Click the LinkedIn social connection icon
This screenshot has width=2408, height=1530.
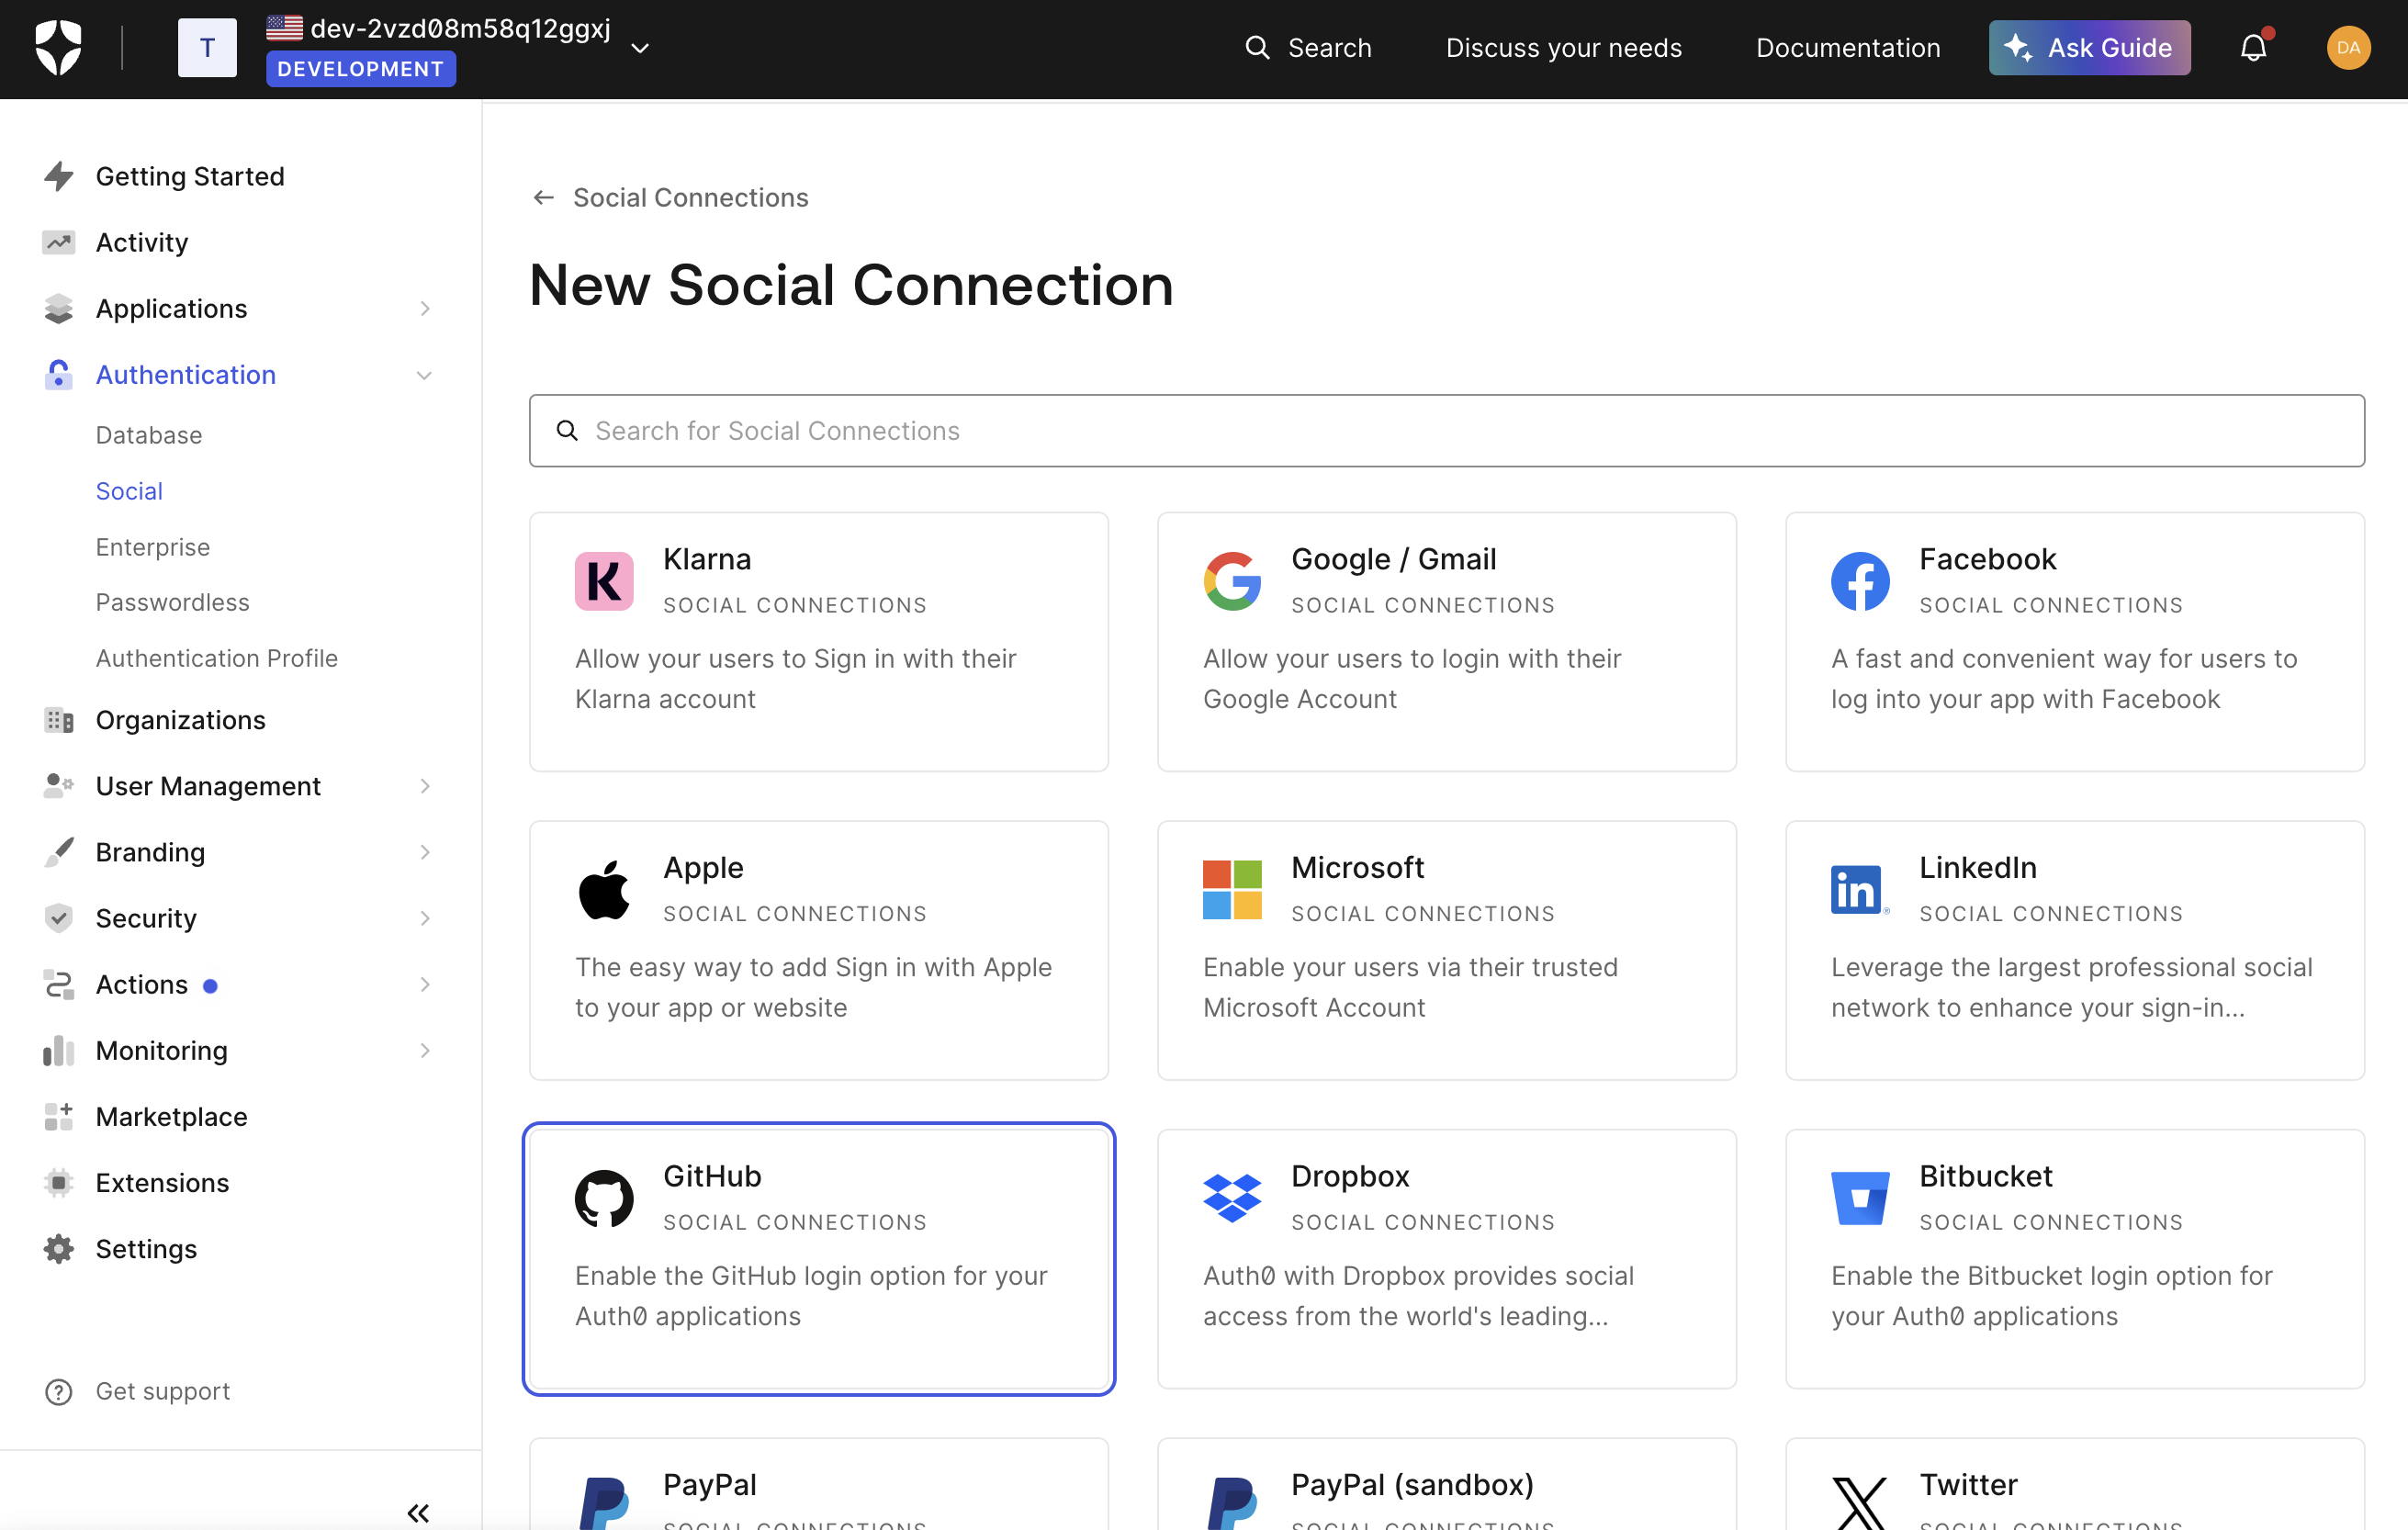point(1857,888)
